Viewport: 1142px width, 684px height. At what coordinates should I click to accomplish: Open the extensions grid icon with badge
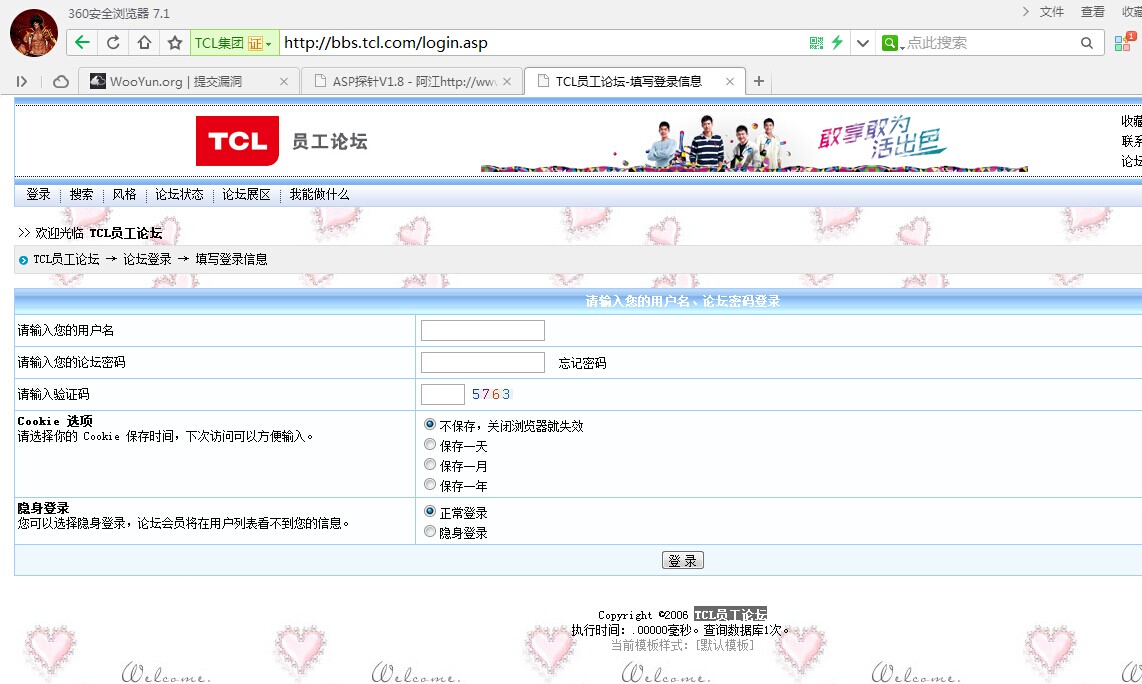click(1124, 42)
